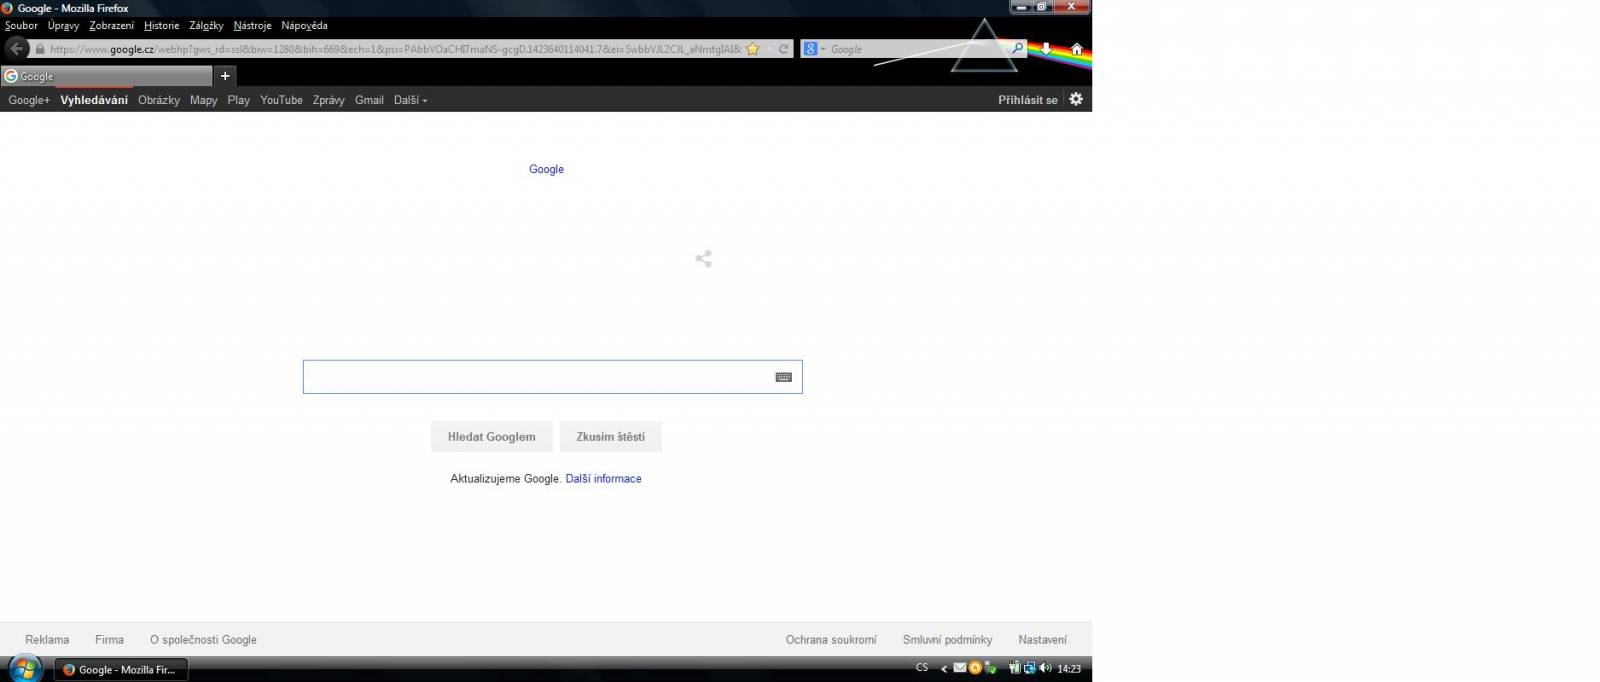Expand the Další dropdown in Google bar
This screenshot has height=682, width=1600.
pyautogui.click(x=410, y=100)
